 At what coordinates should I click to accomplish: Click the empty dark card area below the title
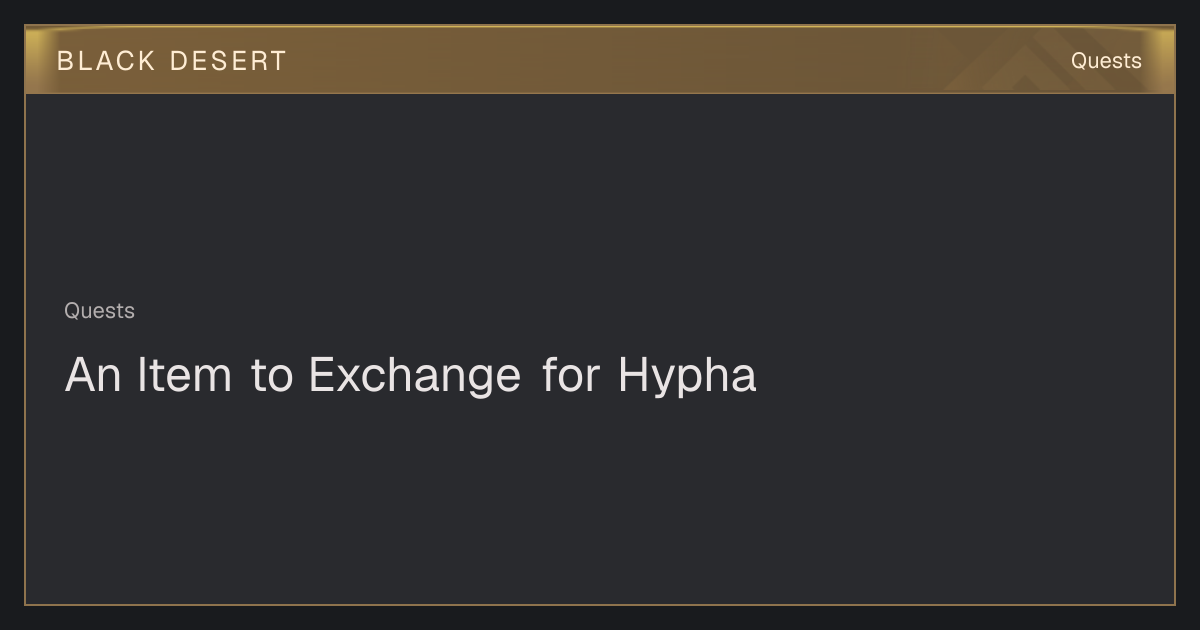click(x=600, y=500)
